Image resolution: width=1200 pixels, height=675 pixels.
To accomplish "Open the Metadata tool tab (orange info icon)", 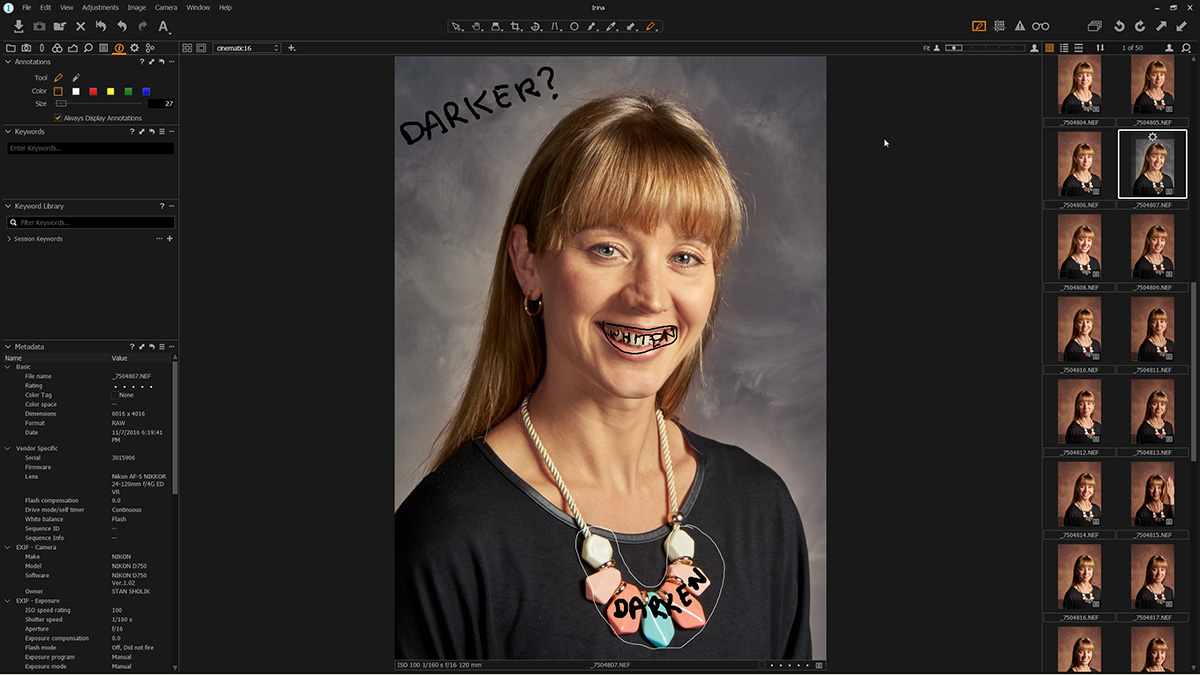I will click(x=119, y=47).
